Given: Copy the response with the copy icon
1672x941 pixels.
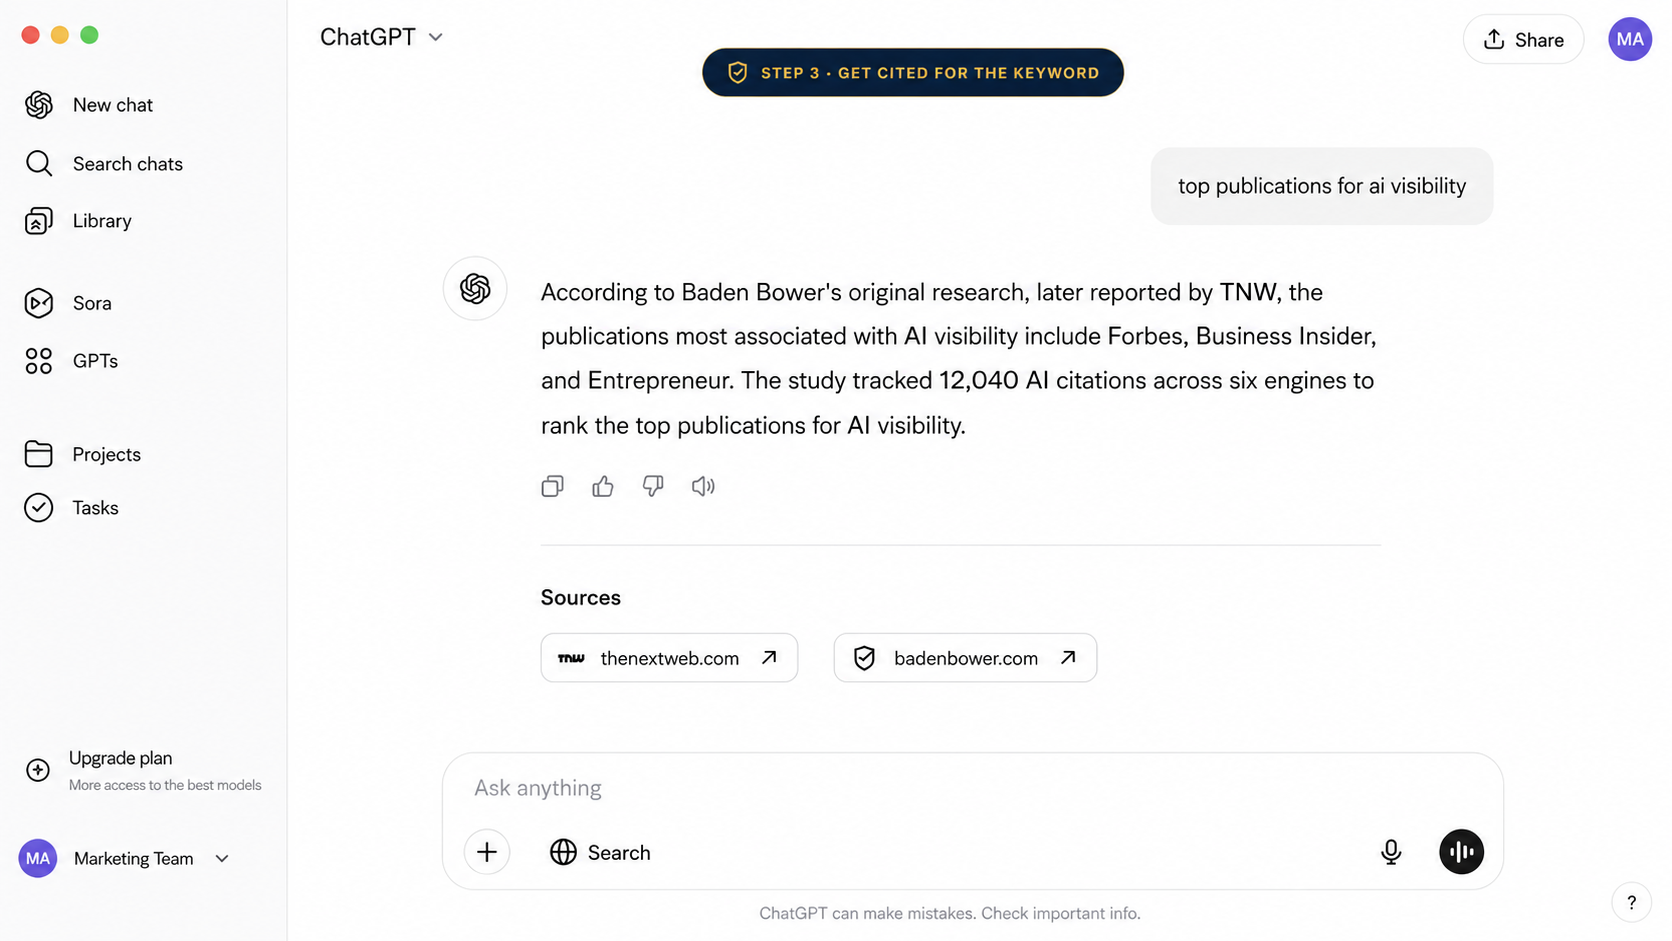Looking at the screenshot, I should point(553,486).
